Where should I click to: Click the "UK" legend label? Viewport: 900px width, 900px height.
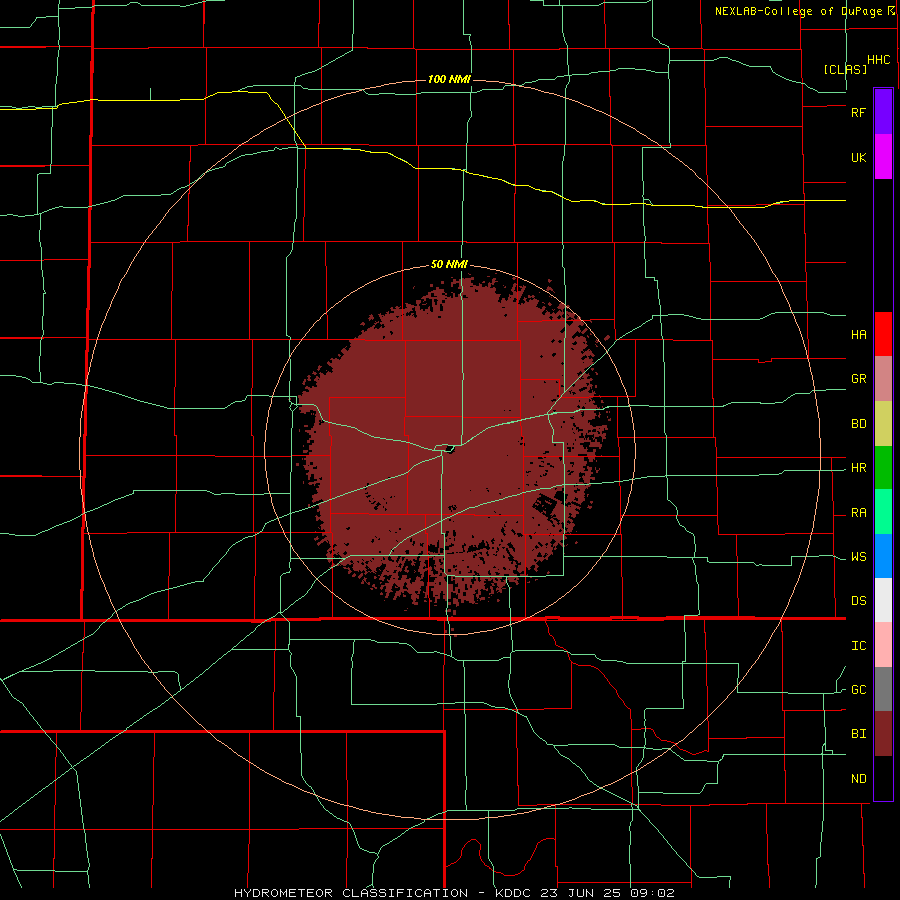click(x=859, y=157)
